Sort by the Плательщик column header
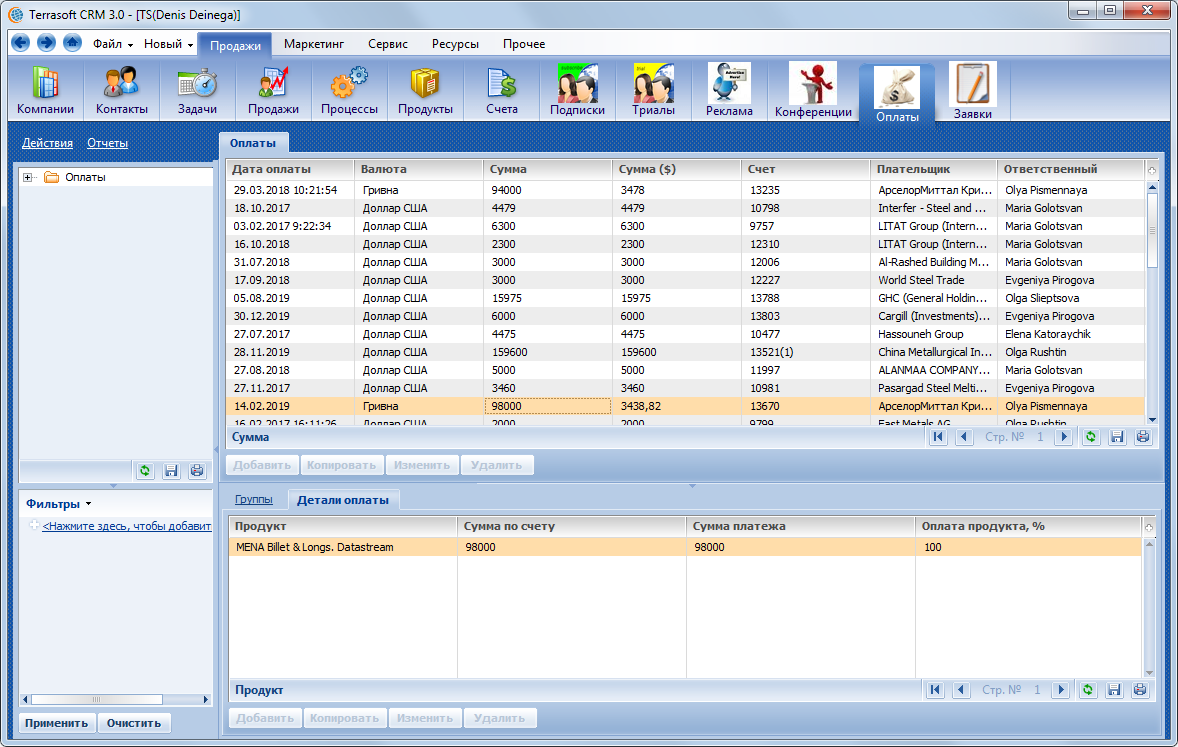The image size is (1178, 747). pos(933,169)
